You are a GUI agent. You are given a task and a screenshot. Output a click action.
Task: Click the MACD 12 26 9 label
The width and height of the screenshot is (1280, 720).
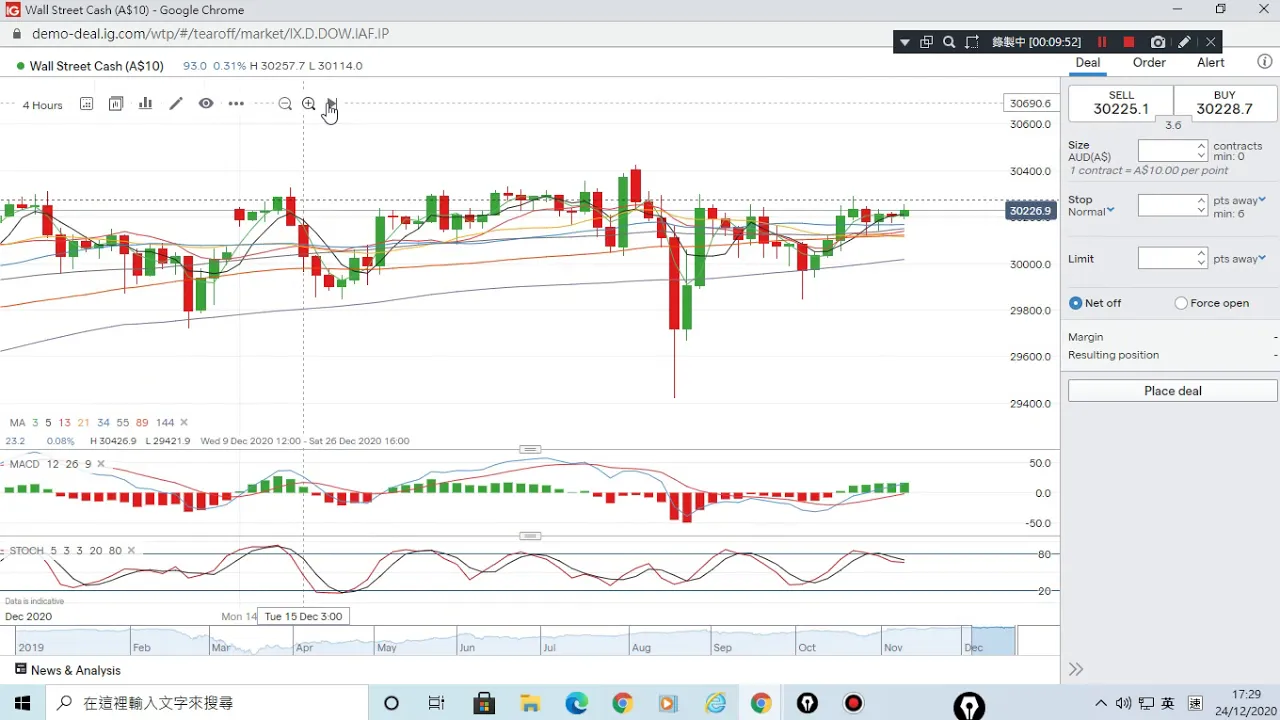[x=50, y=464]
